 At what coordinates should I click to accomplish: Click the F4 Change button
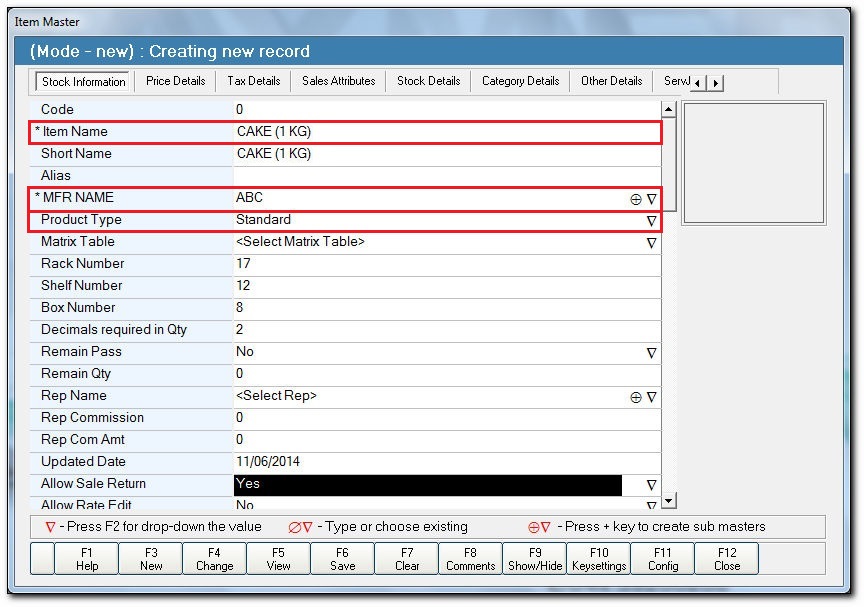[x=214, y=559]
